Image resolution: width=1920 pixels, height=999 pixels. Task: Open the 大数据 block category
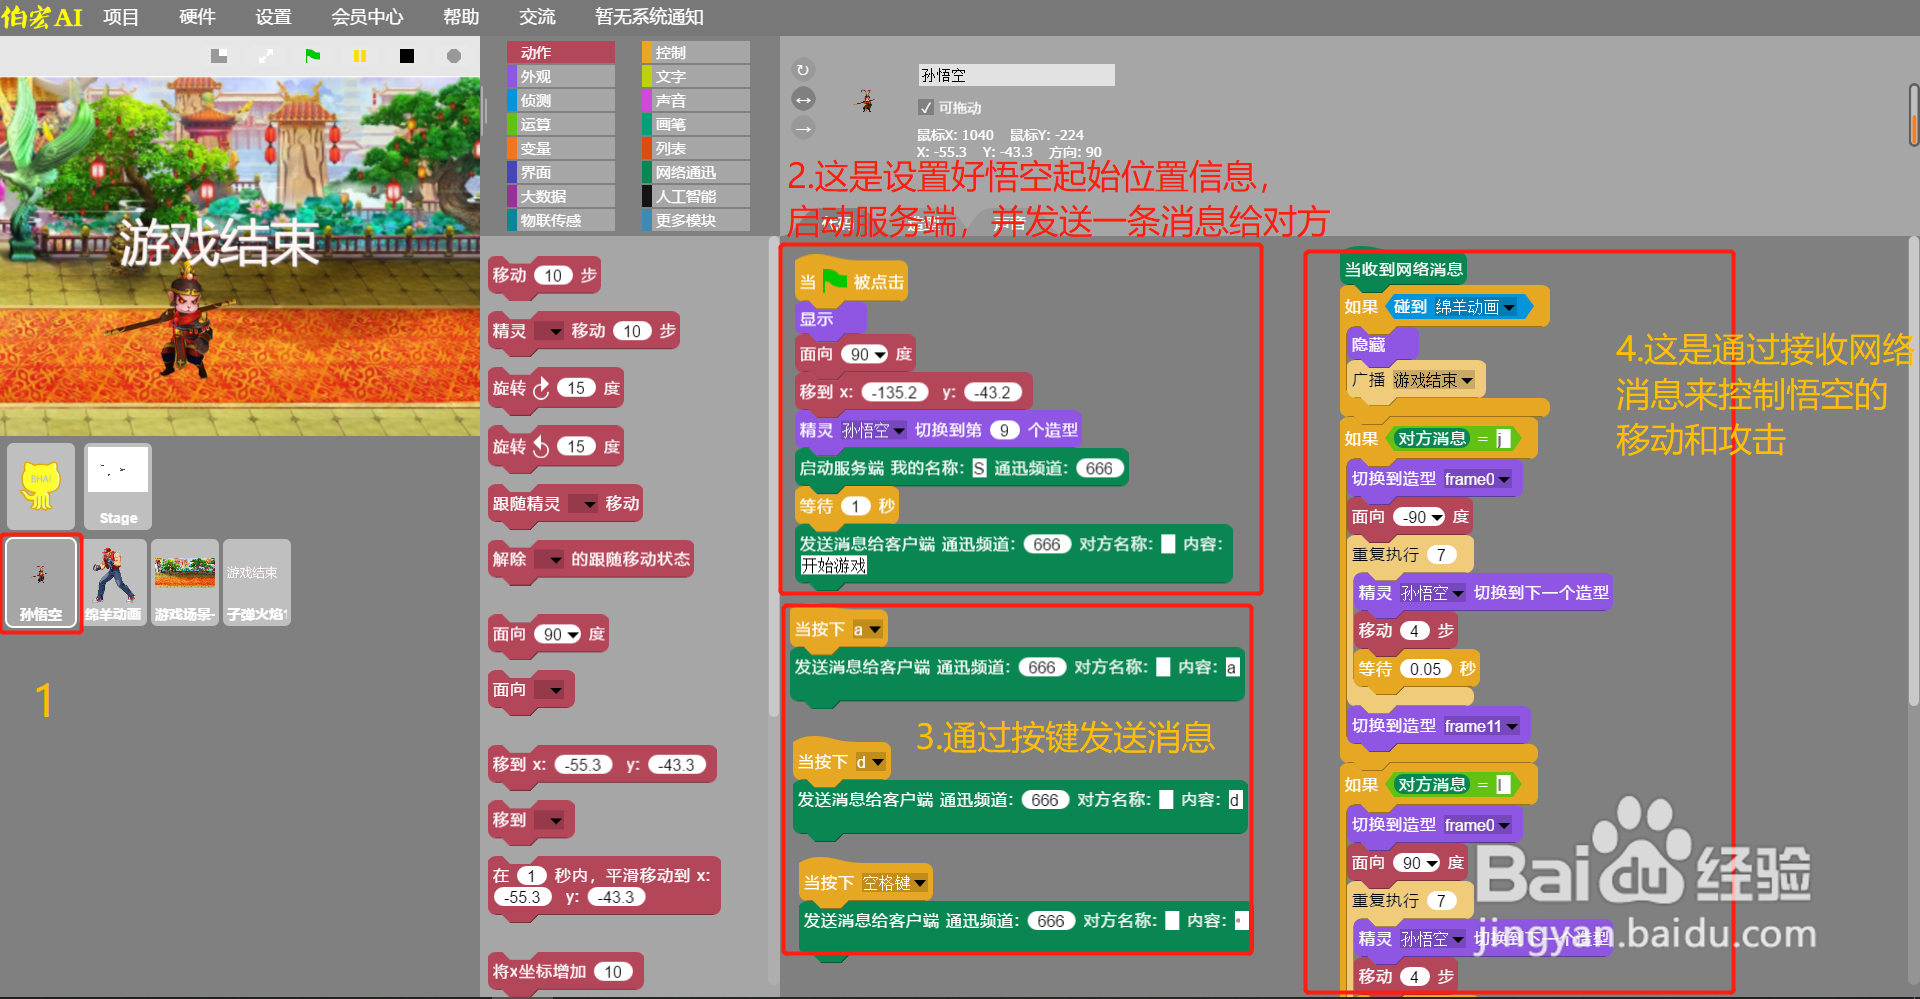point(561,196)
